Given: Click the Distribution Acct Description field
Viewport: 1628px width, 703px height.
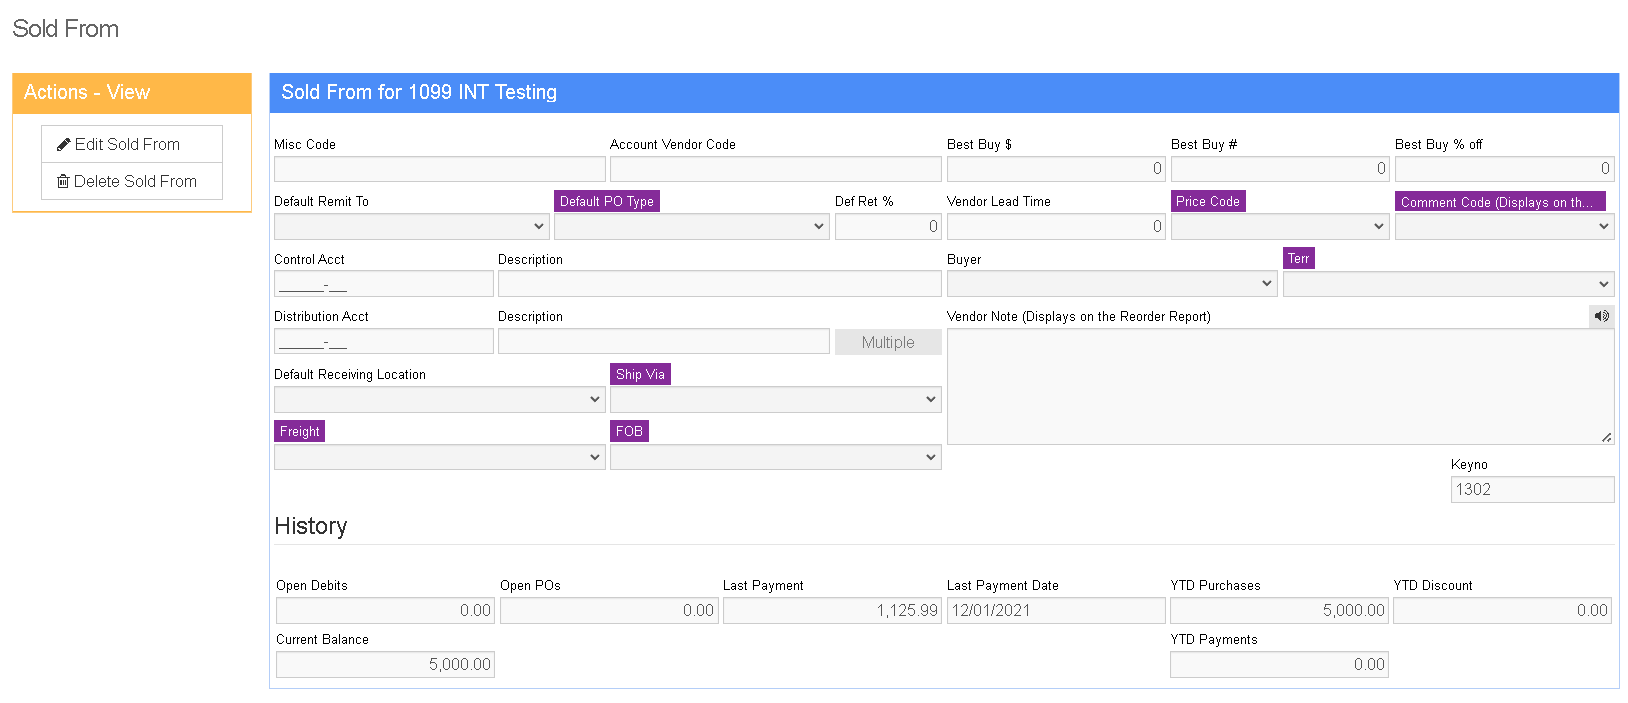Looking at the screenshot, I should click(663, 342).
